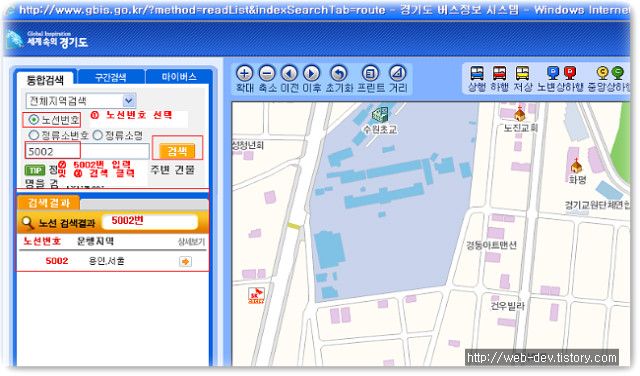Viewport: 640px width, 376px height.
Task: Click the 노선번호 column header
Action: click(x=42, y=241)
